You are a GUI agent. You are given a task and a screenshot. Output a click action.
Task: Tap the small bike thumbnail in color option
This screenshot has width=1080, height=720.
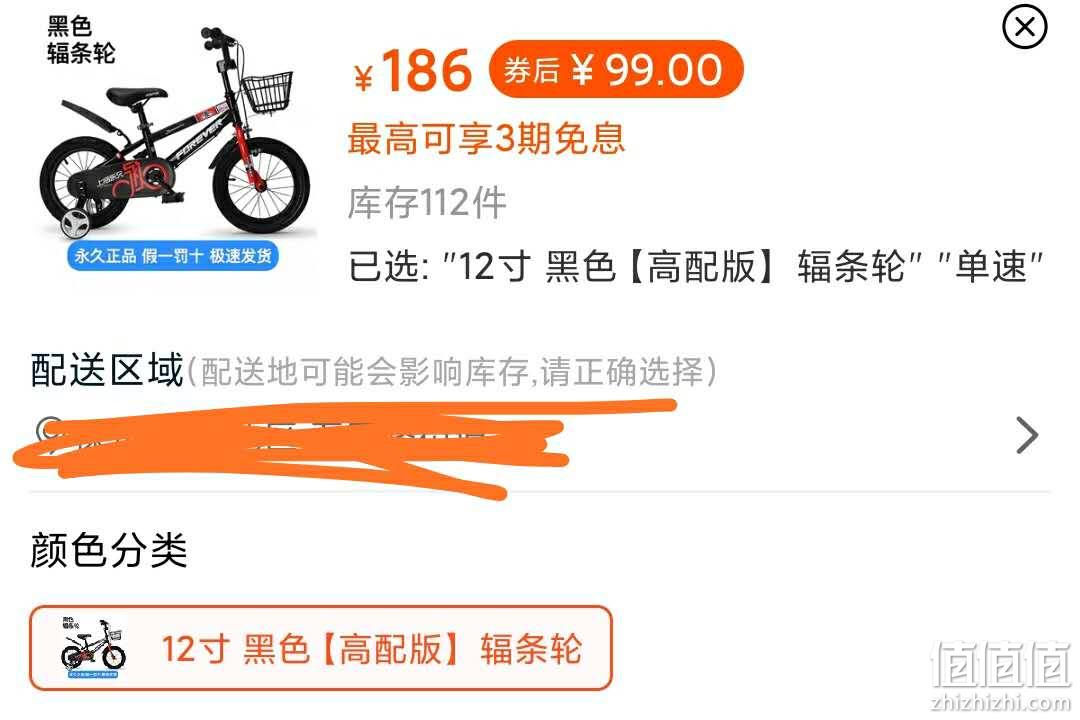pyautogui.click(x=93, y=647)
